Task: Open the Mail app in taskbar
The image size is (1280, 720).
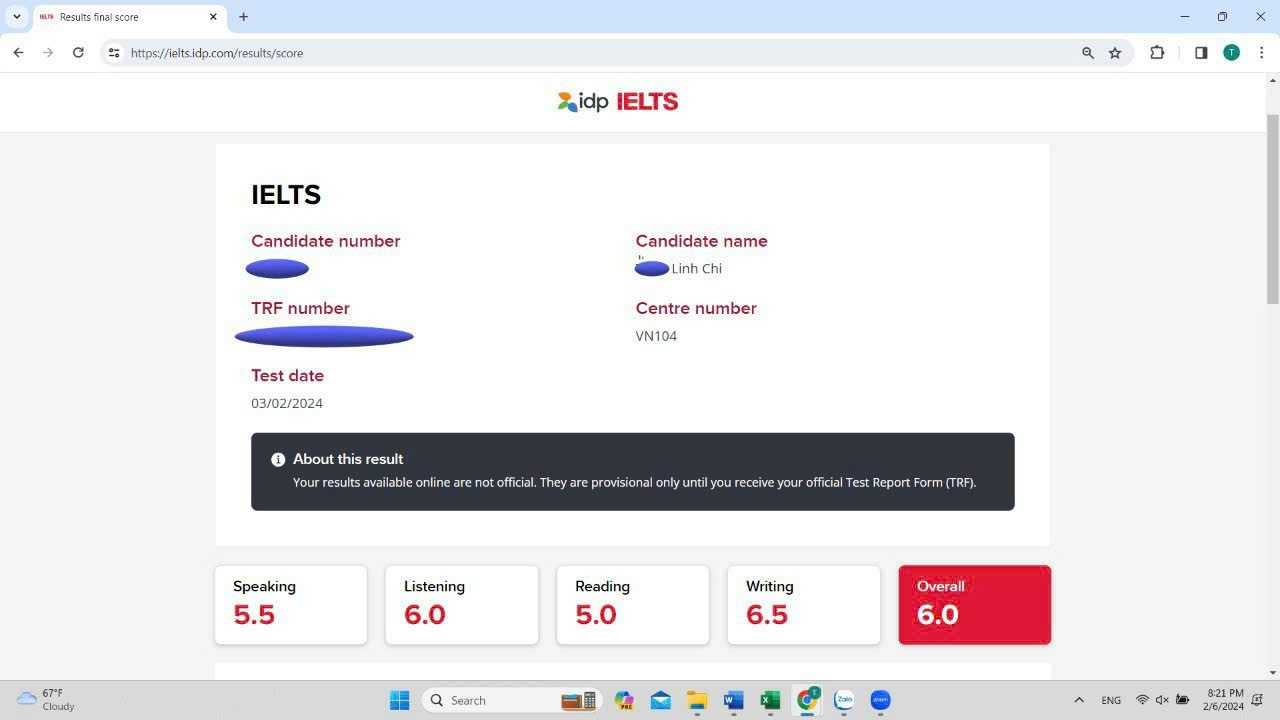Action: tap(660, 700)
